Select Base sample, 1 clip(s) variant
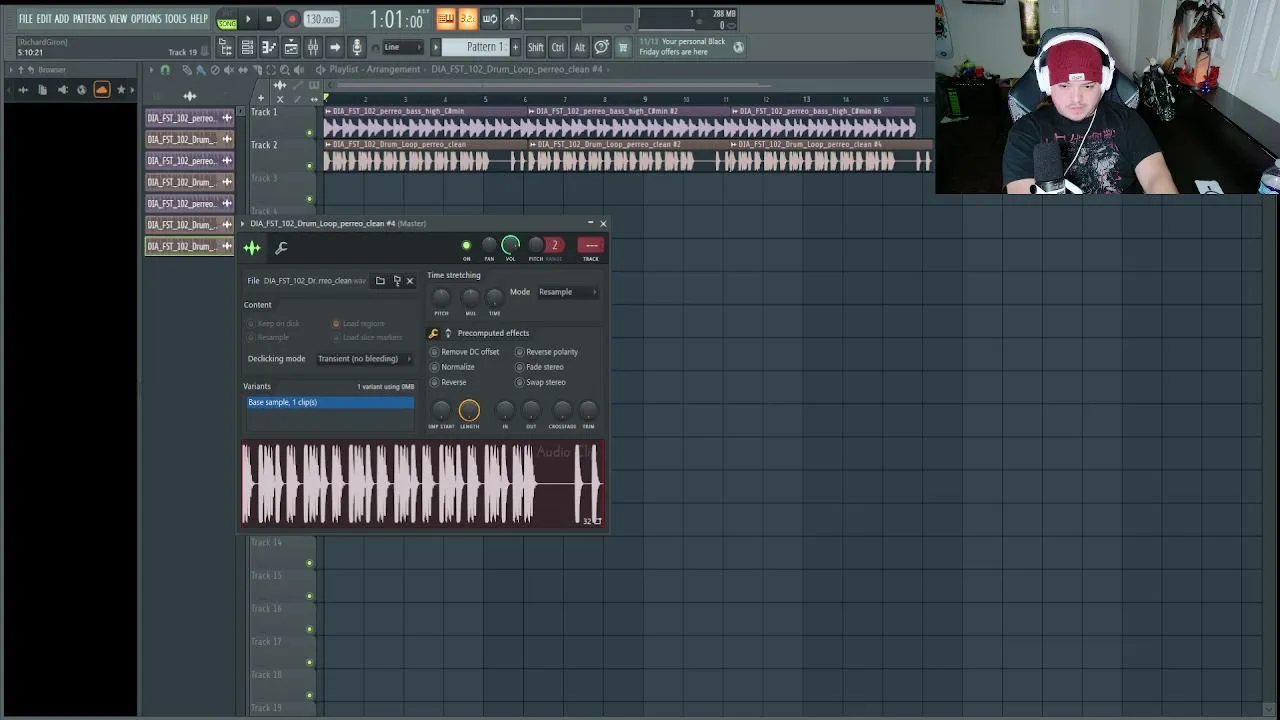Image resolution: width=1280 pixels, height=720 pixels. (330, 402)
